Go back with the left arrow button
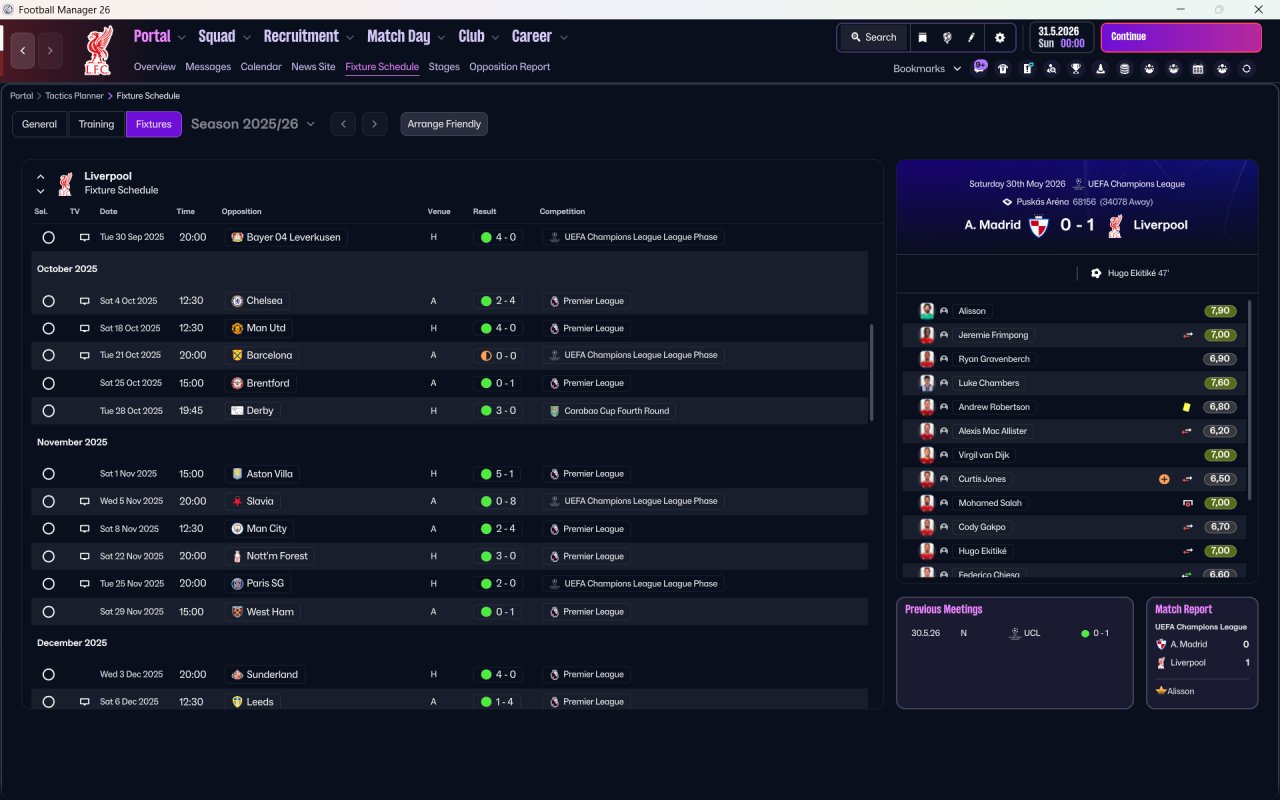 pyautogui.click(x=23, y=51)
